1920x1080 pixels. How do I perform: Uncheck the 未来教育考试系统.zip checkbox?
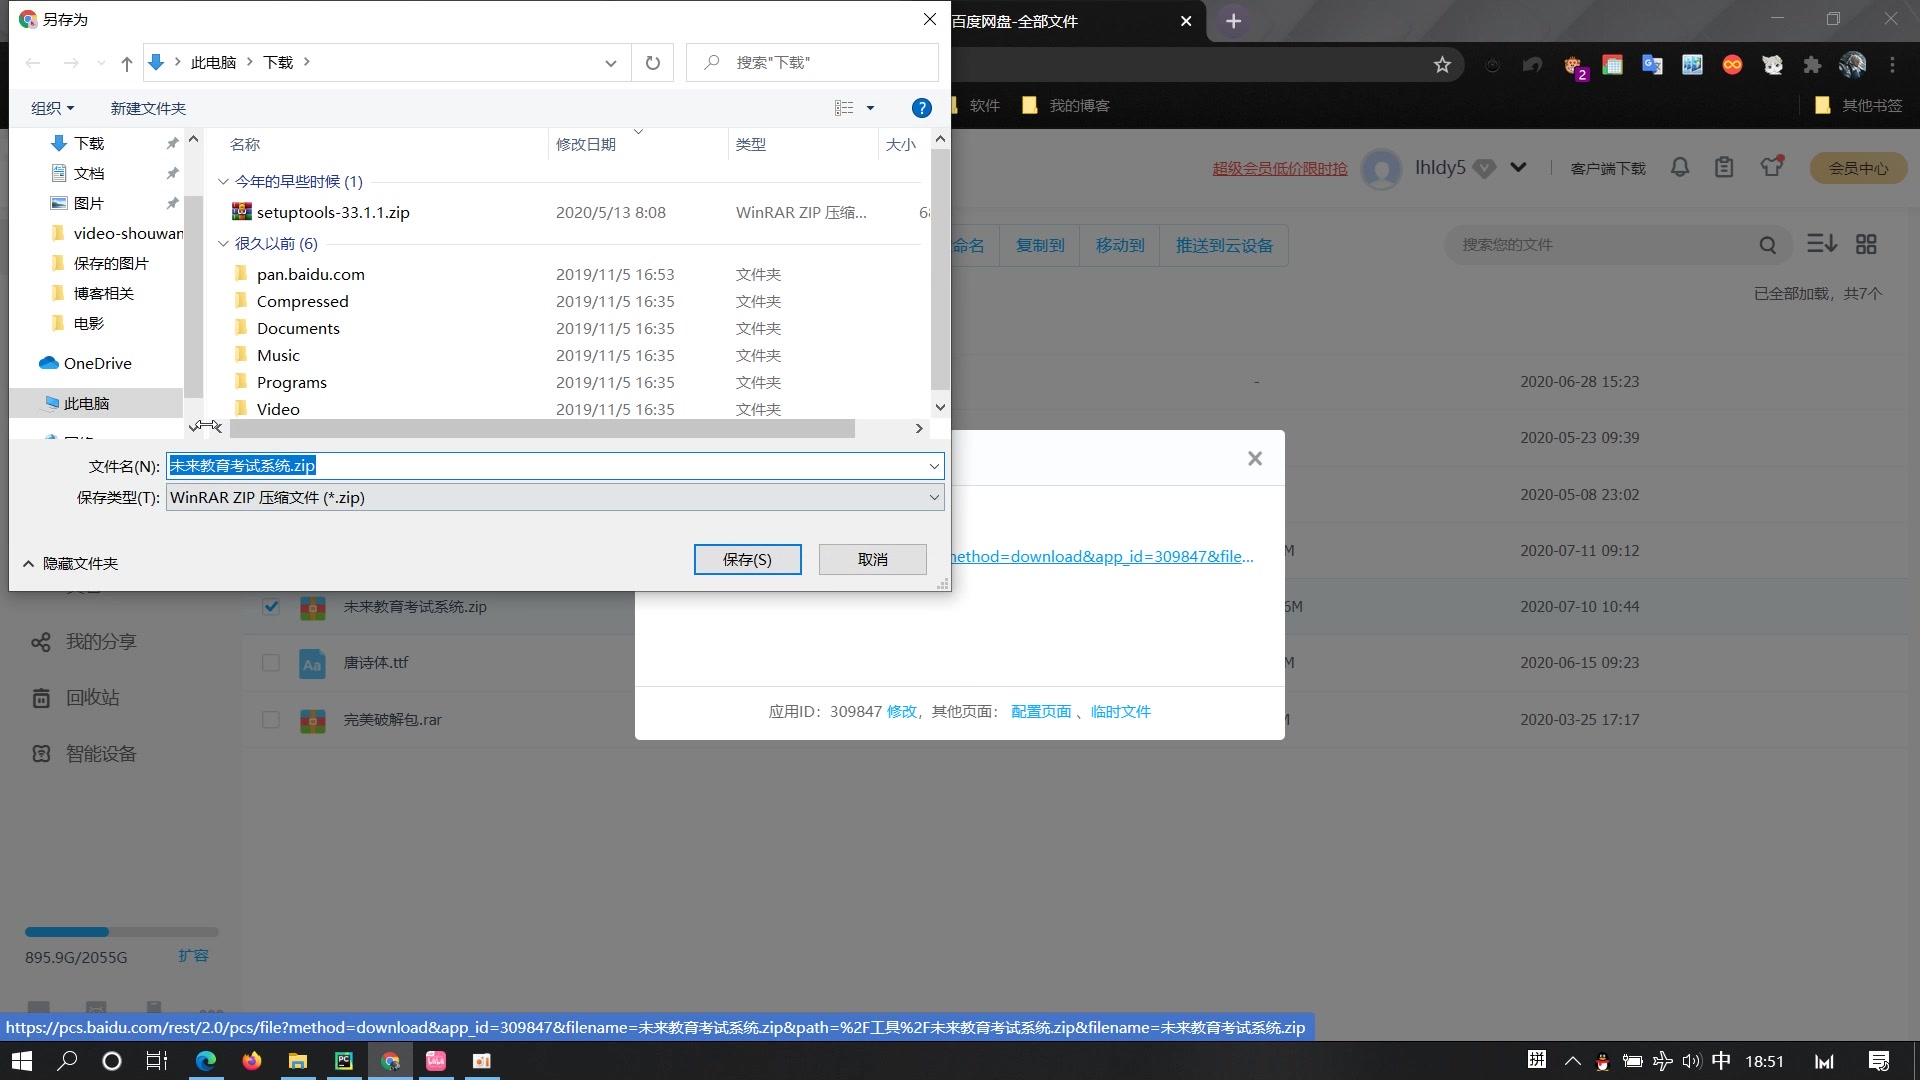[x=270, y=606]
